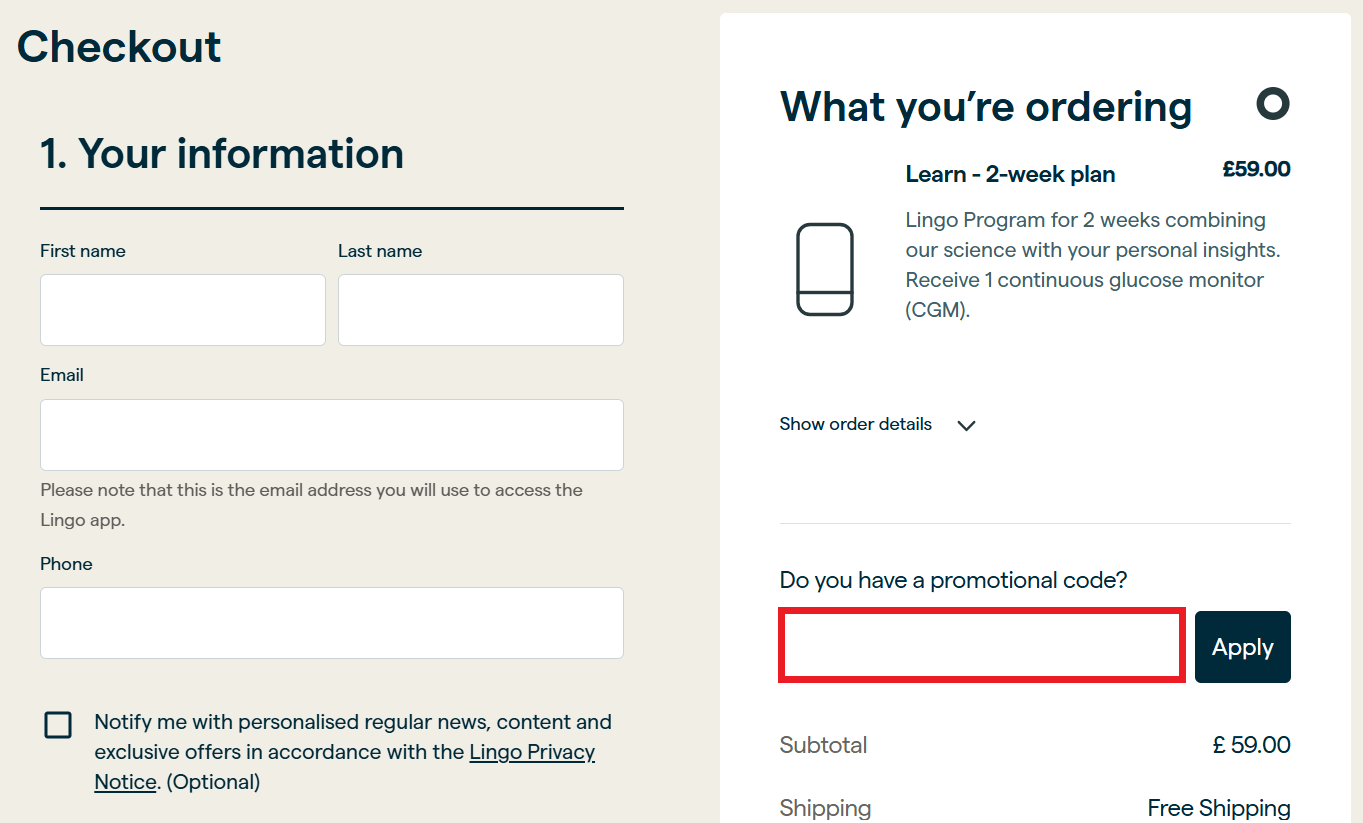
Task: Click the Checkout page heading
Action: click(118, 46)
